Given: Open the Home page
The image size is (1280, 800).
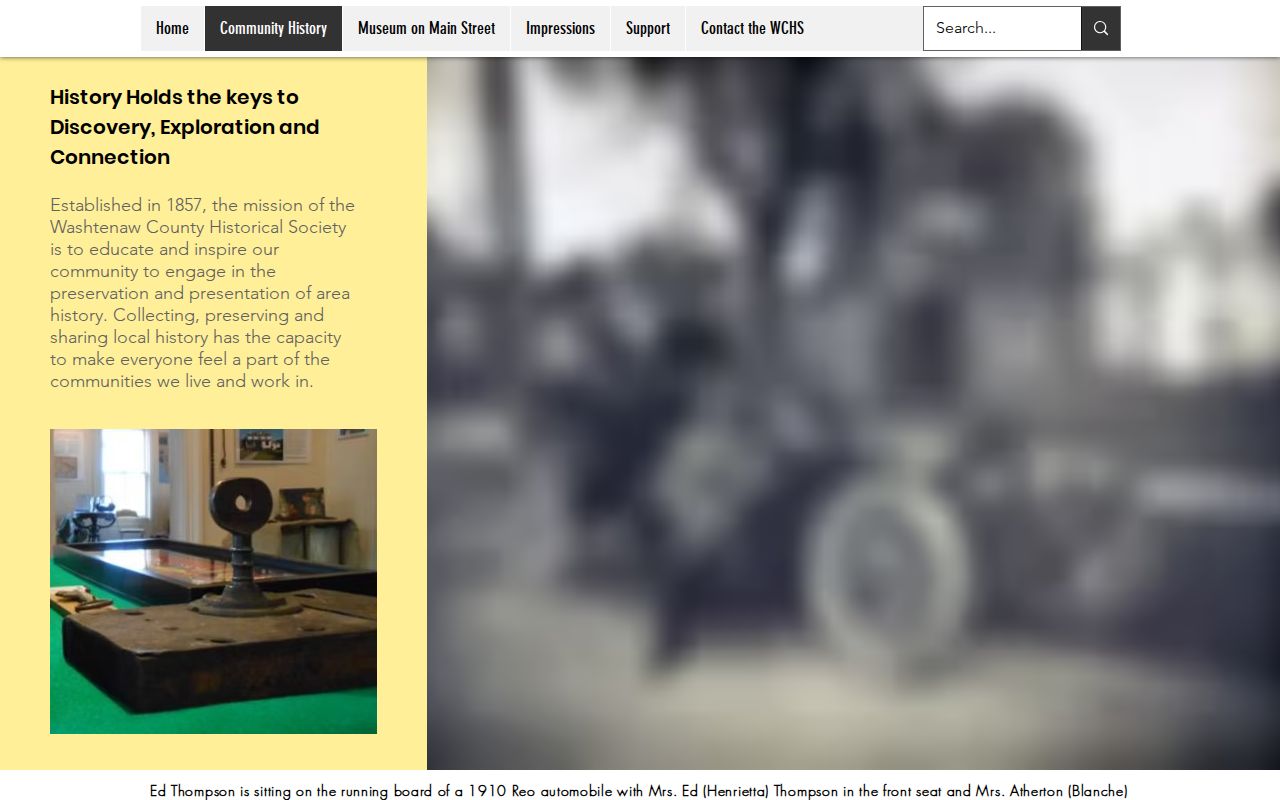Looking at the screenshot, I should pyautogui.click(x=172, y=28).
